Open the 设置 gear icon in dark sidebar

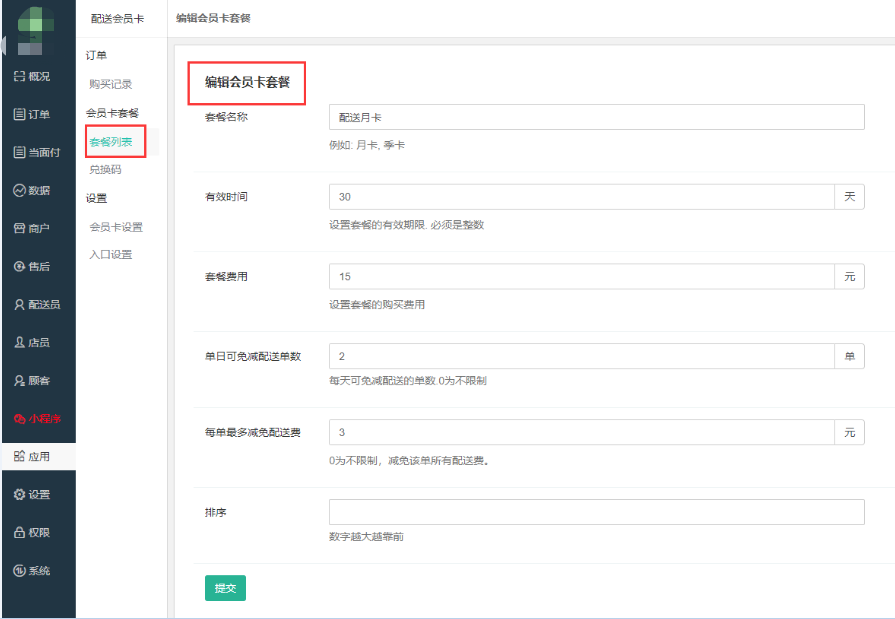click(x=19, y=495)
